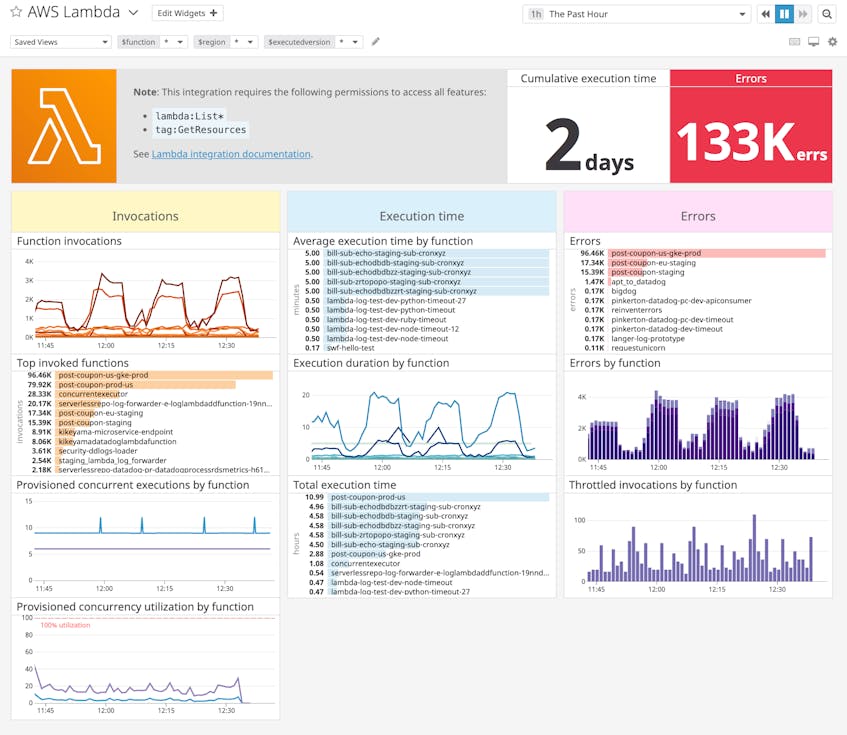Pause live dashboard updates
Image resolution: width=847 pixels, height=735 pixels.
784,14
